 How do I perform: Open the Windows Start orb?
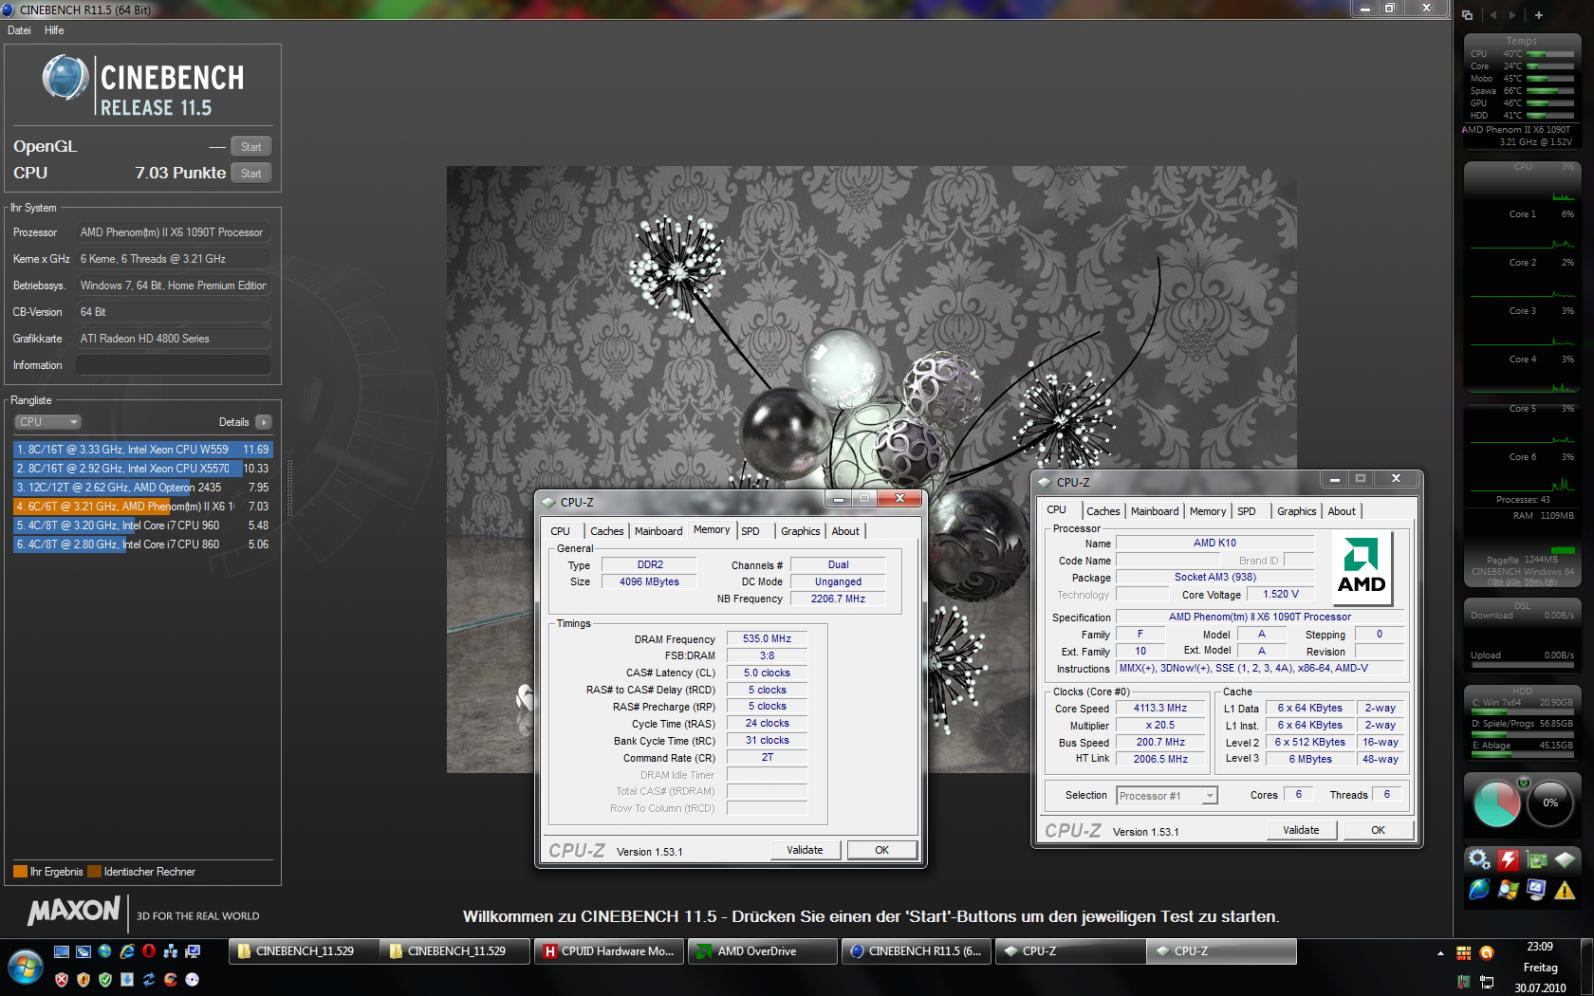pos(24,967)
